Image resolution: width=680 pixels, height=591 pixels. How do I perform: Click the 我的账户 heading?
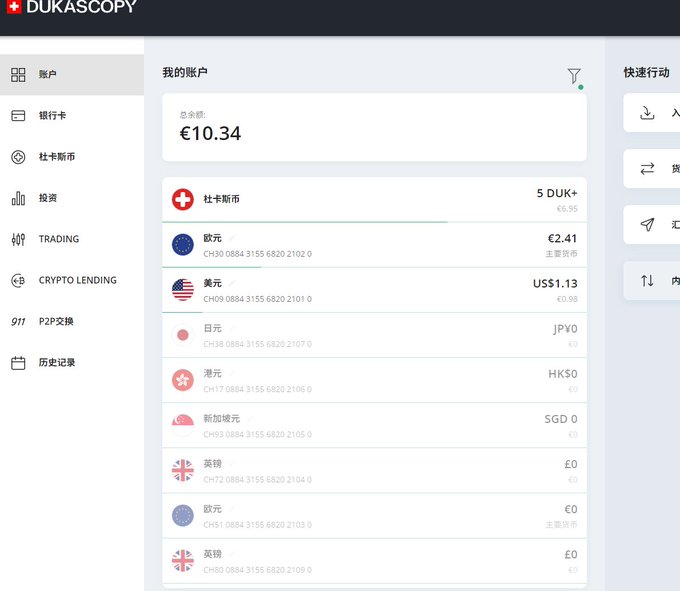point(185,72)
